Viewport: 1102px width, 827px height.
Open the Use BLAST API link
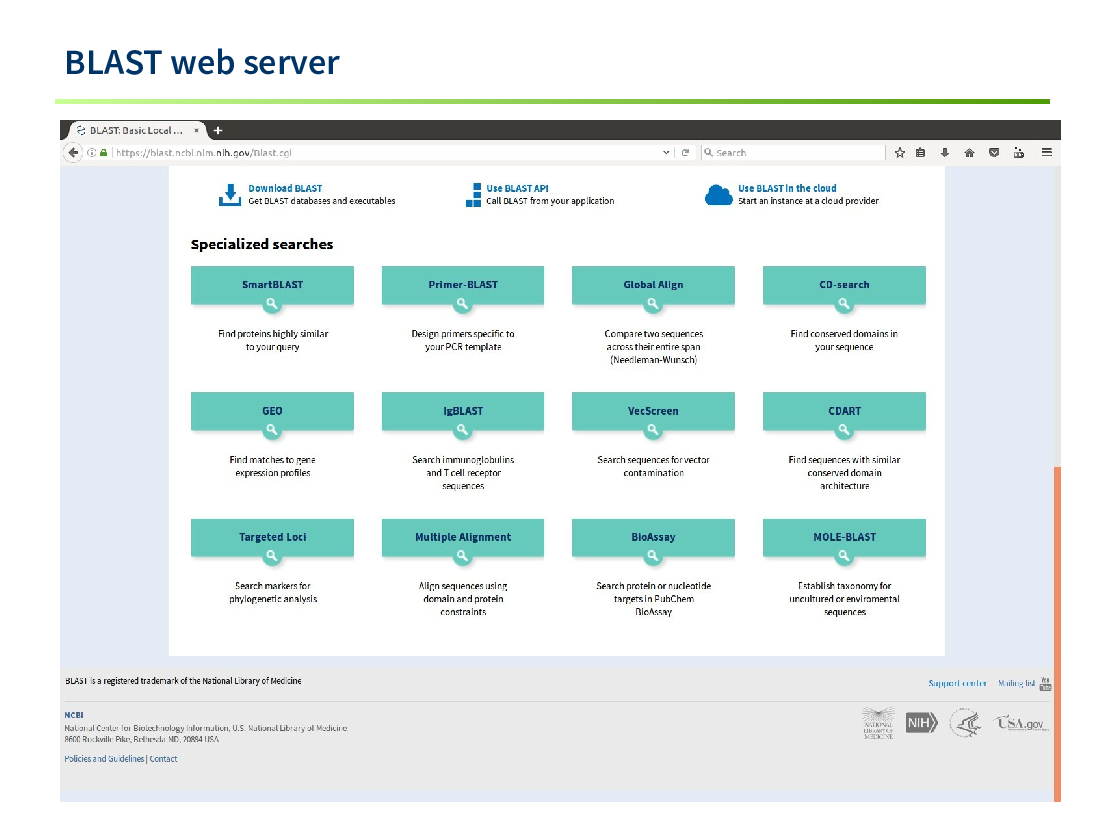pos(517,188)
